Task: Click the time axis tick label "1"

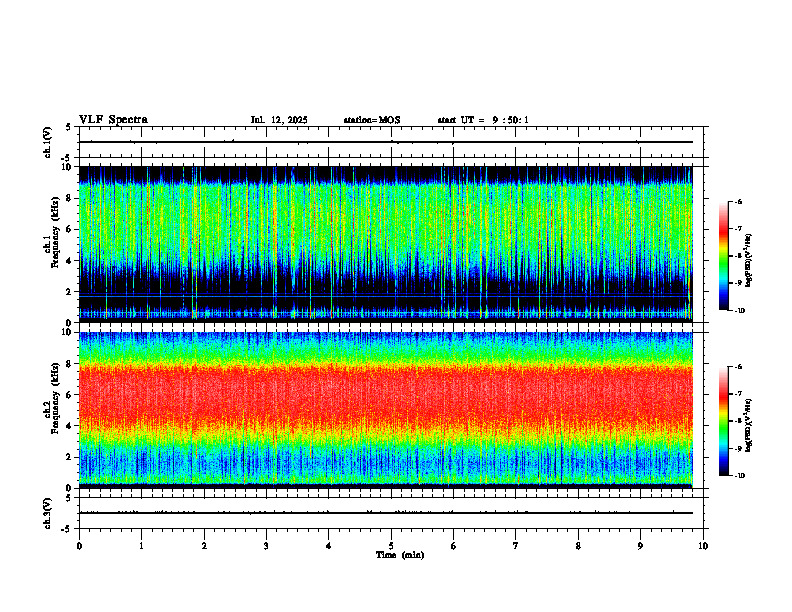Action: point(141,546)
